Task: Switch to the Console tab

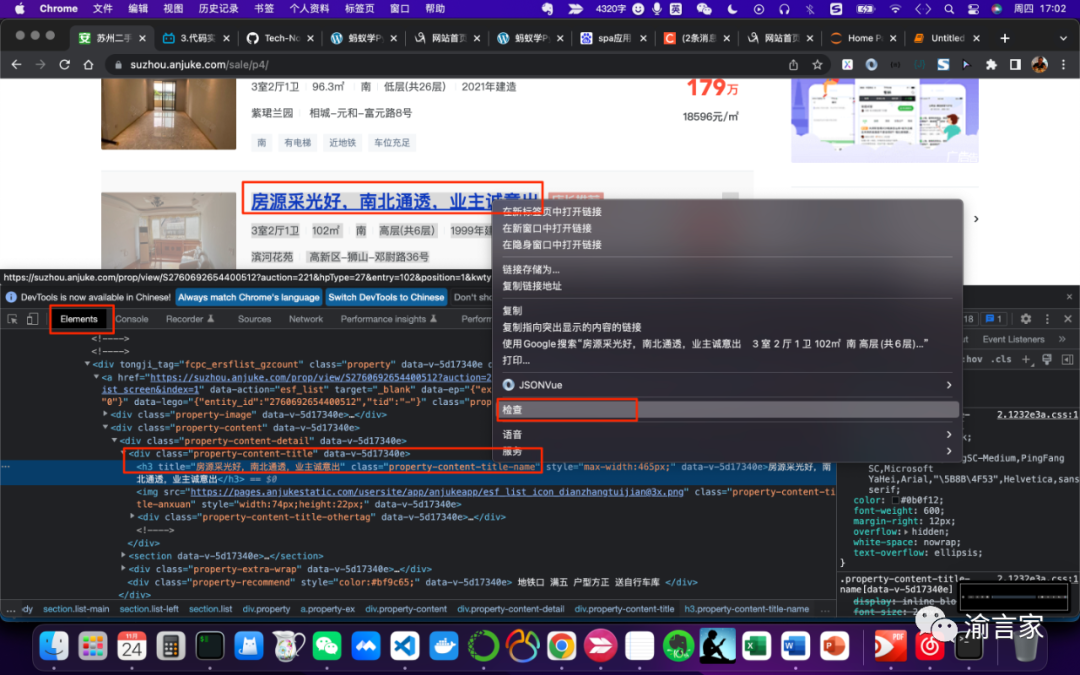Action: point(132,319)
